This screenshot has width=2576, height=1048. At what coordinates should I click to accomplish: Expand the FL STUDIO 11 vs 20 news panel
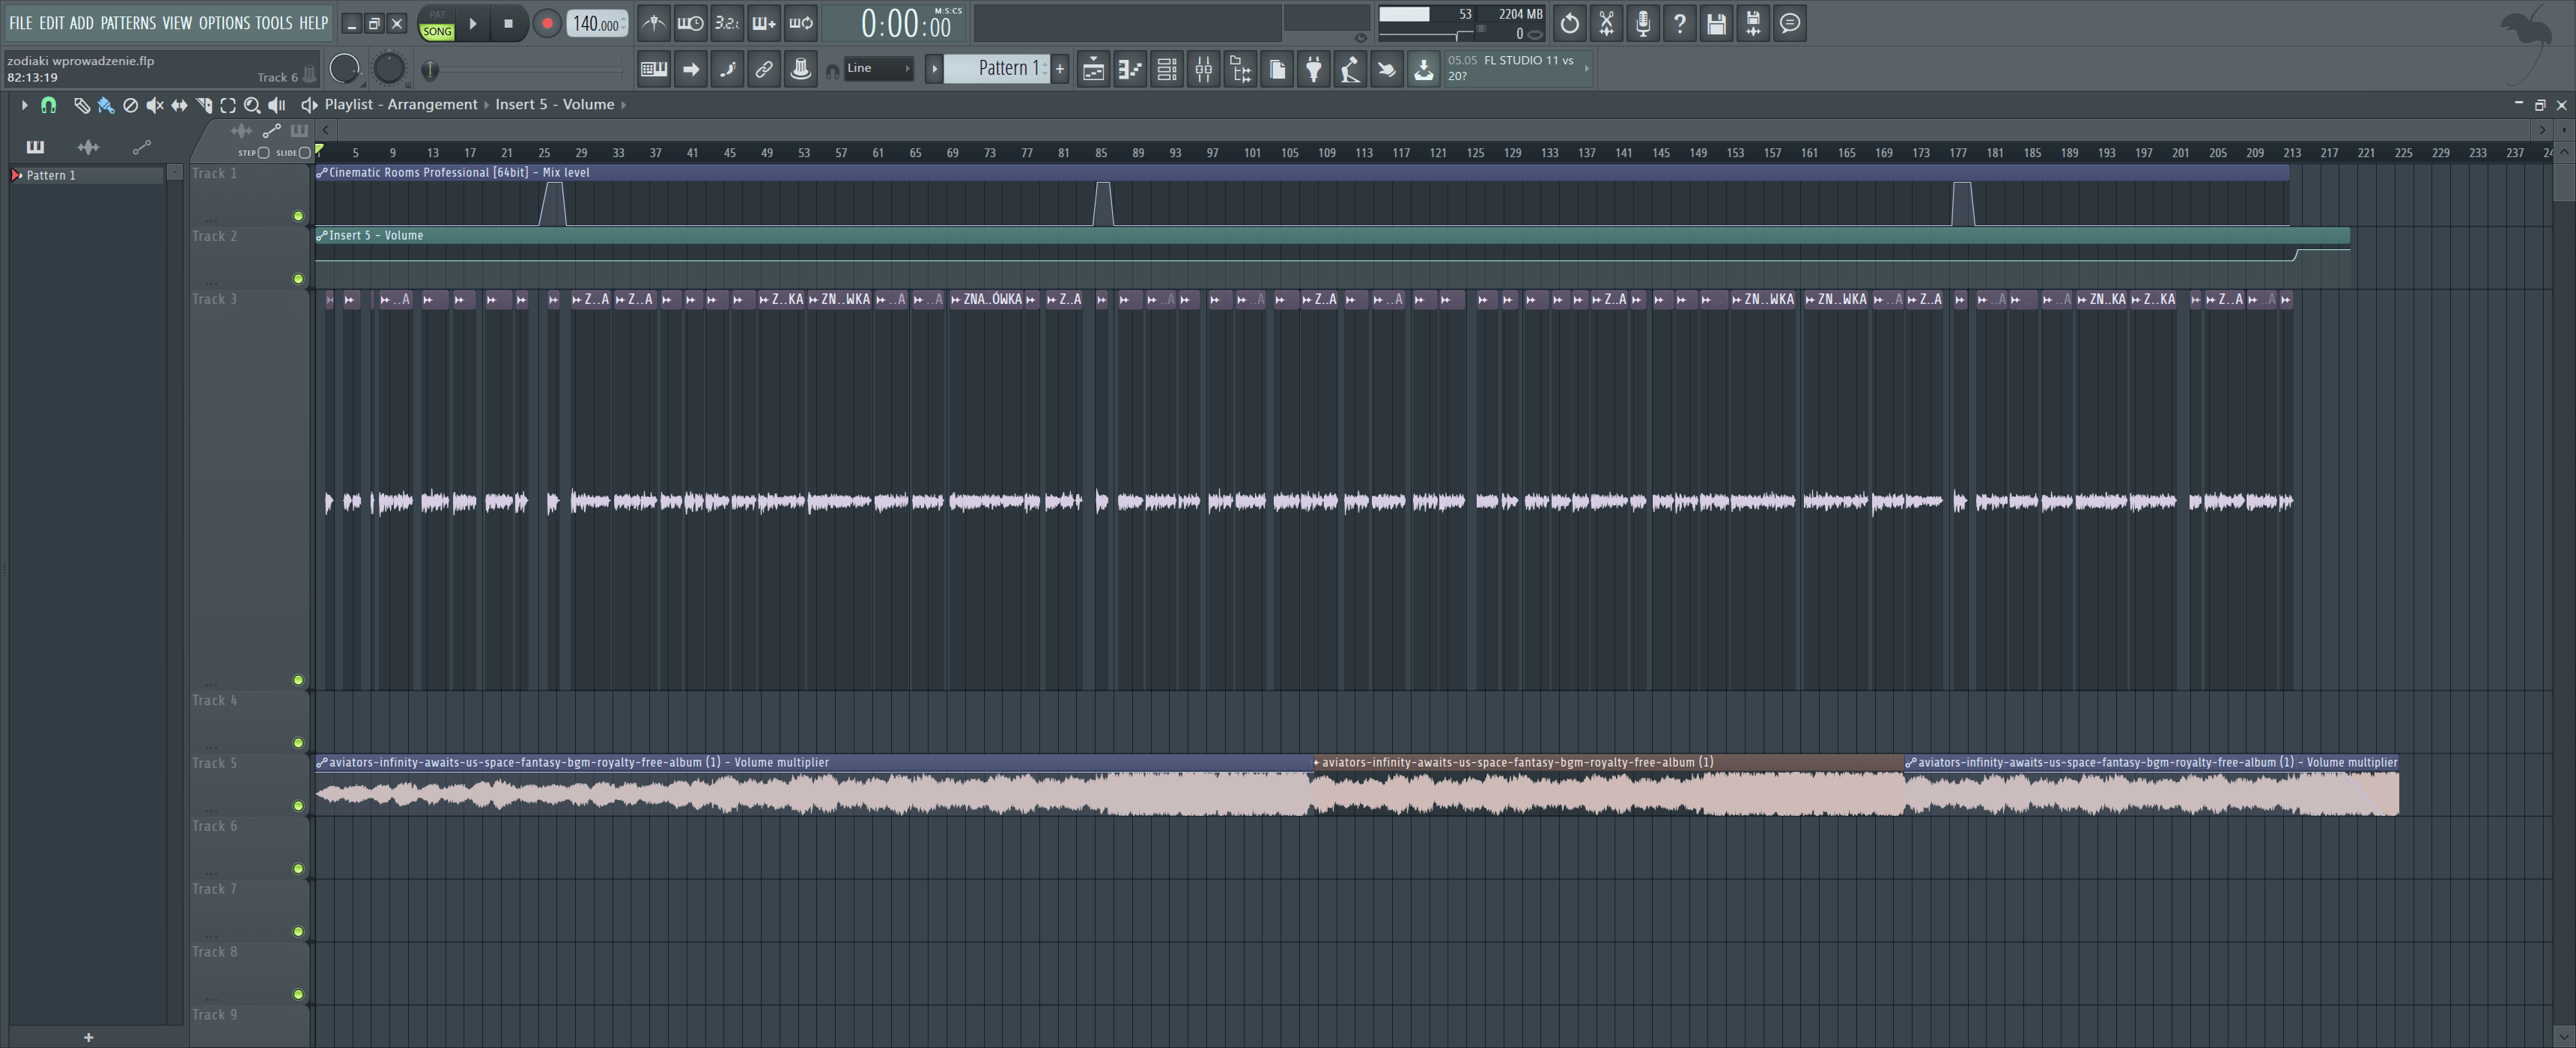pyautogui.click(x=1586, y=68)
